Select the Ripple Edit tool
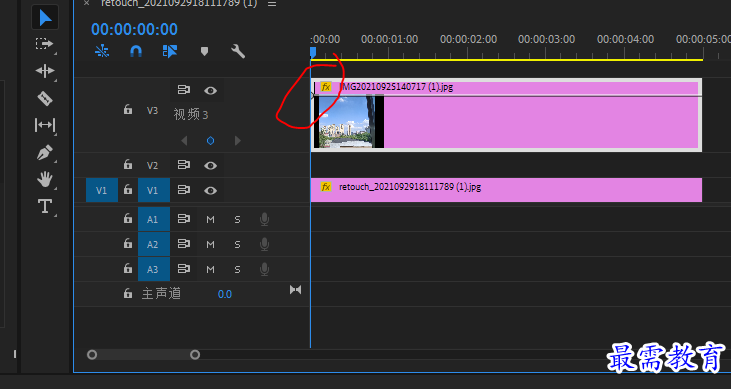 click(45, 71)
